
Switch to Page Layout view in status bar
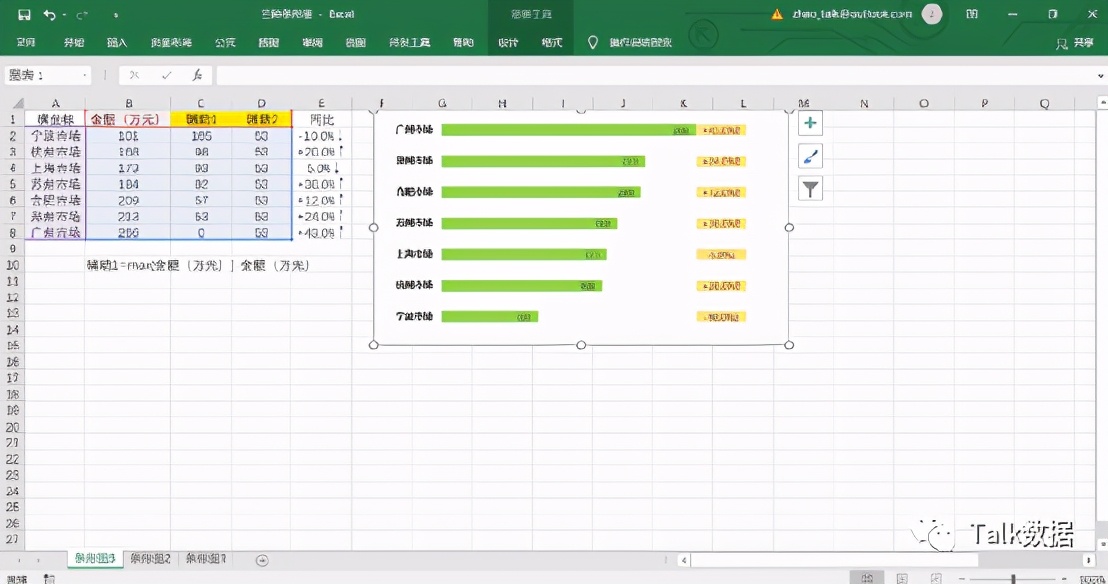click(902, 578)
